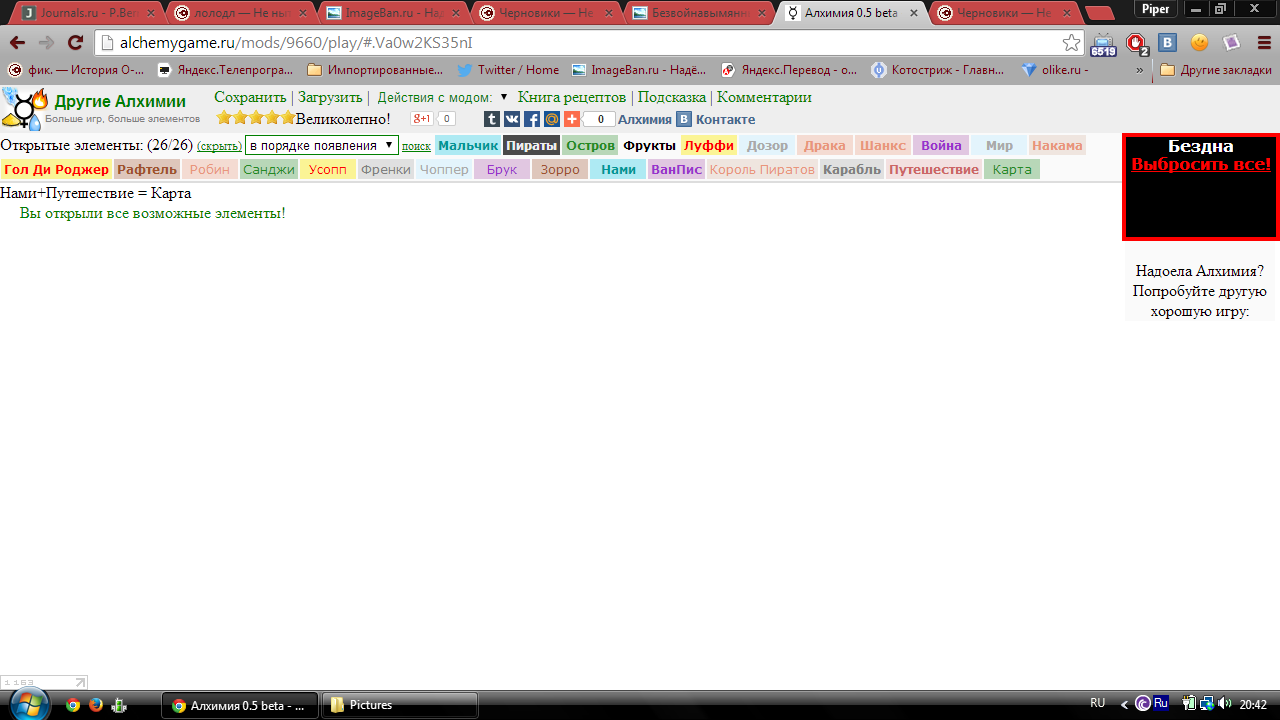Click the Другие Алхимии heading link

(x=120, y=102)
